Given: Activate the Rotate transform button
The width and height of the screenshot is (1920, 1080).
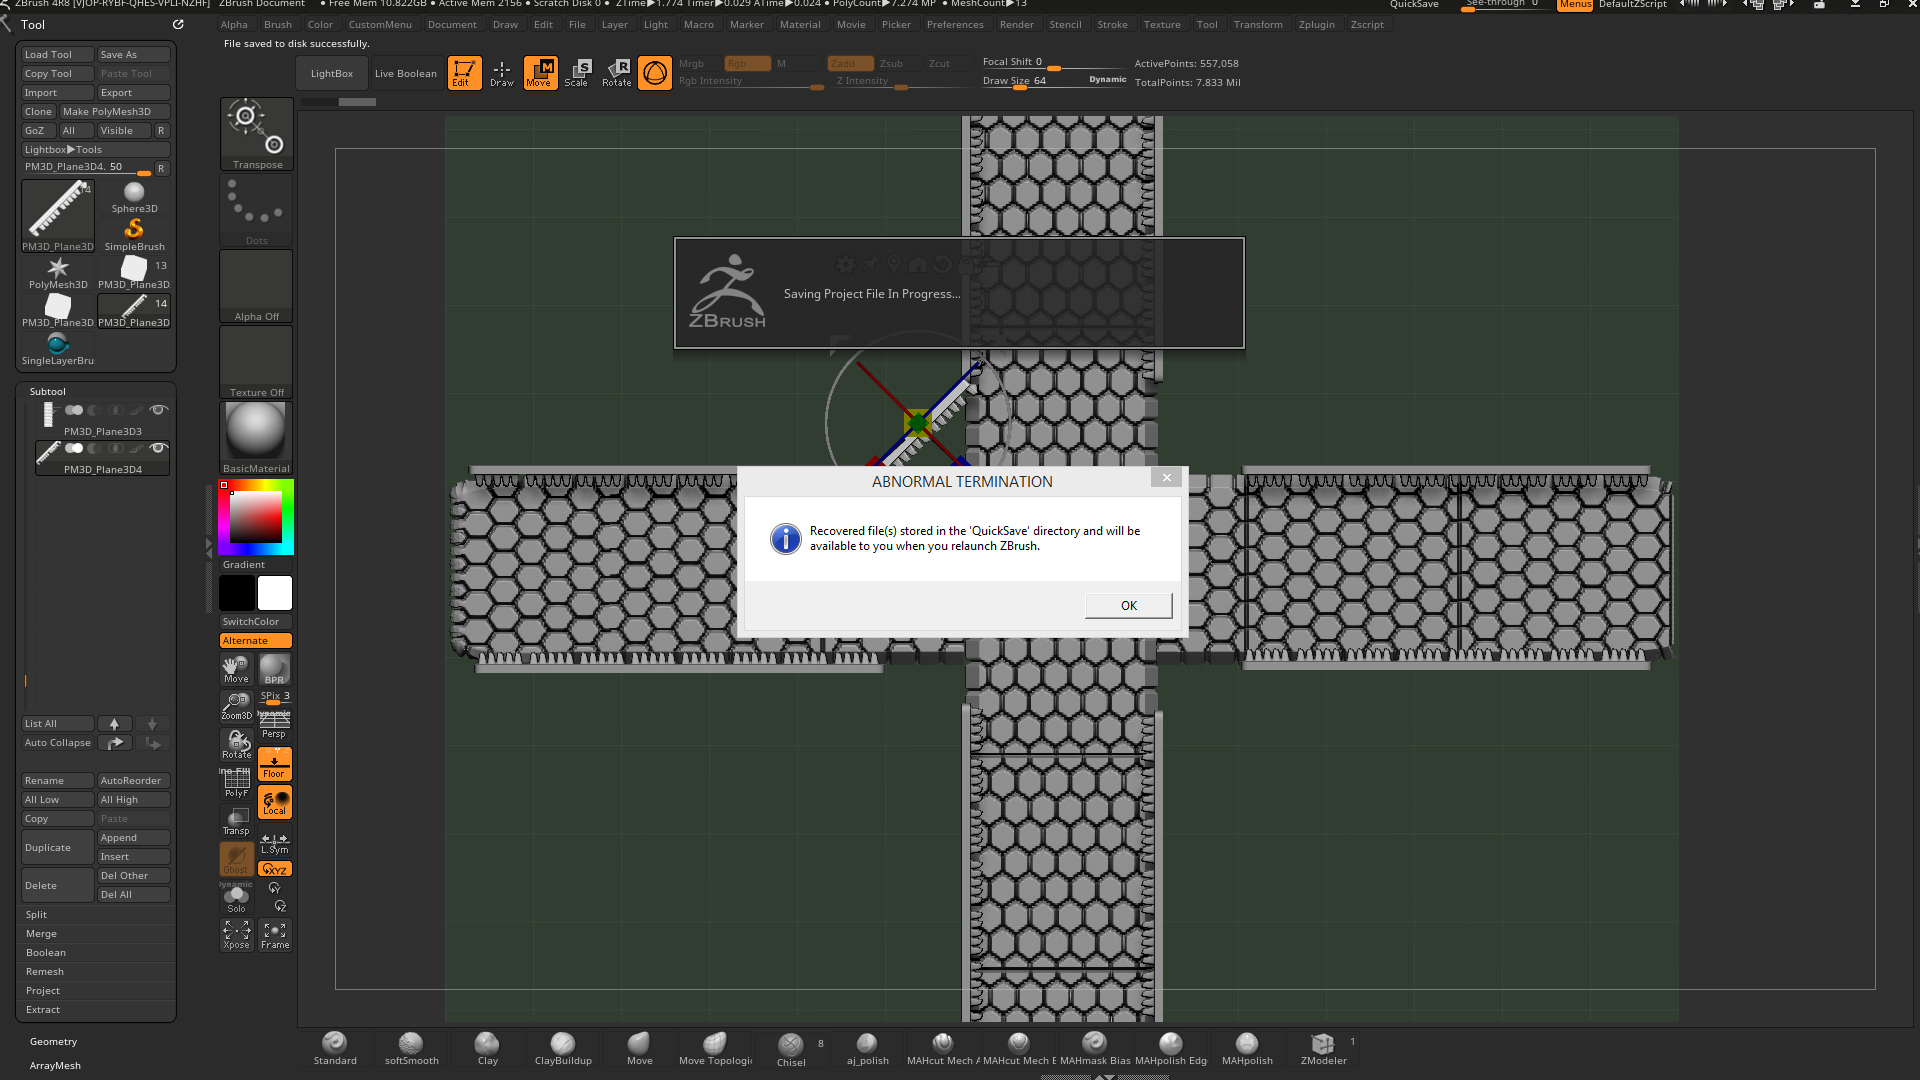Looking at the screenshot, I should click(x=617, y=73).
